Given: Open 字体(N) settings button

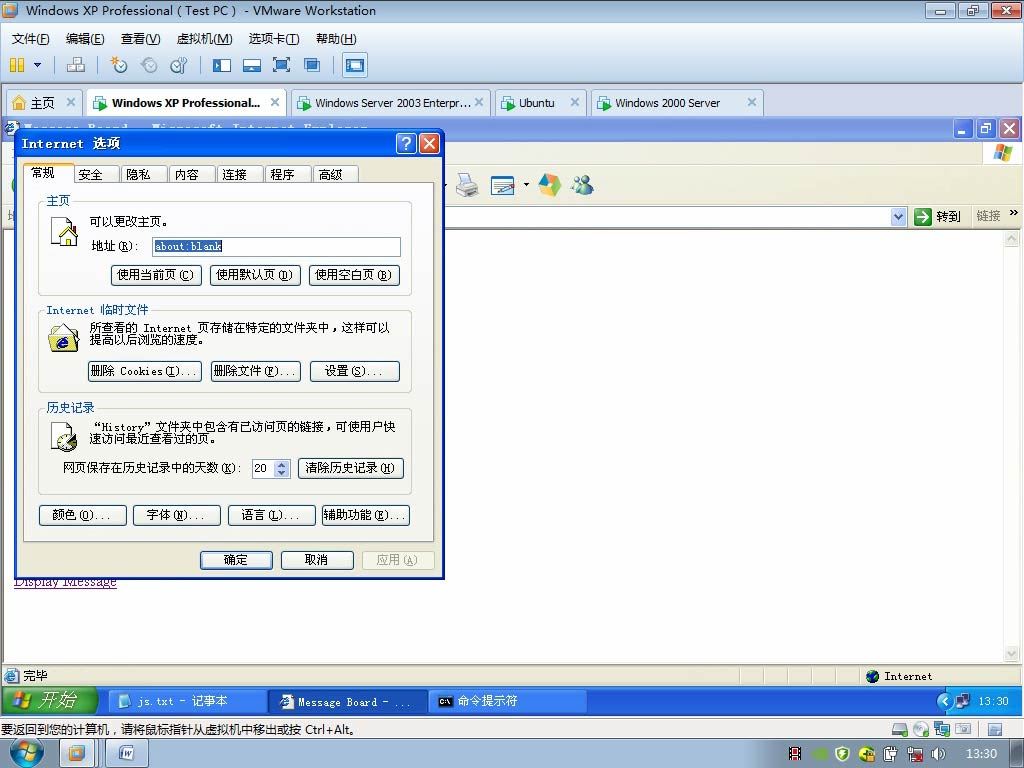Looking at the screenshot, I should (176, 515).
